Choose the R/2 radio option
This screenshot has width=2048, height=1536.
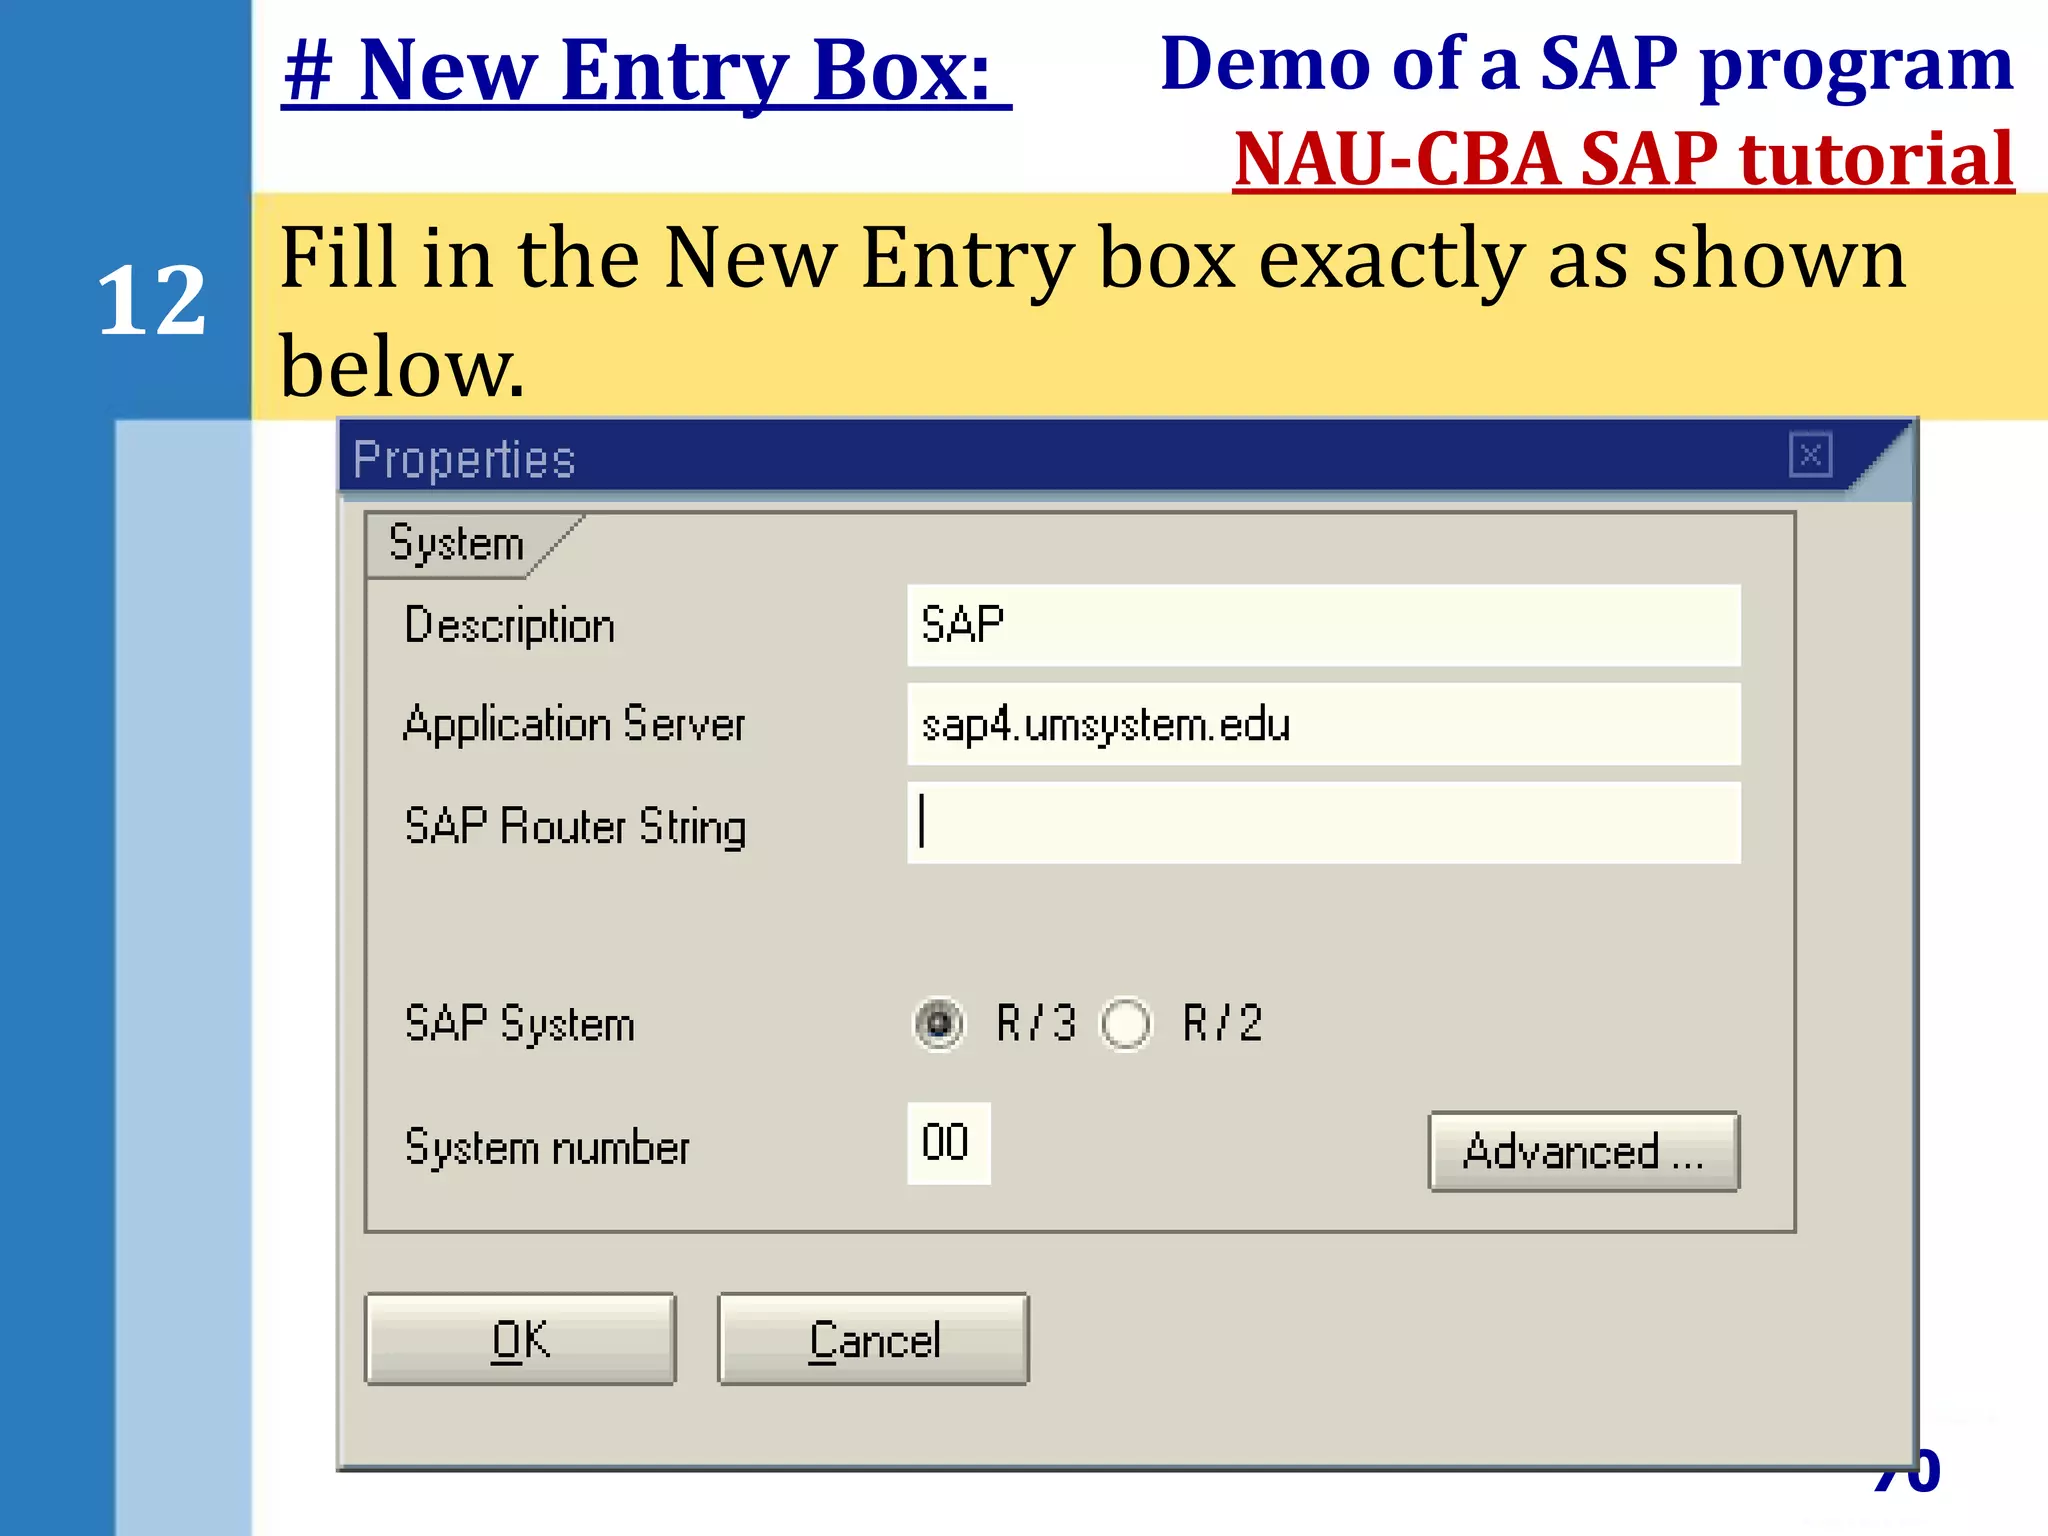1125,1024
